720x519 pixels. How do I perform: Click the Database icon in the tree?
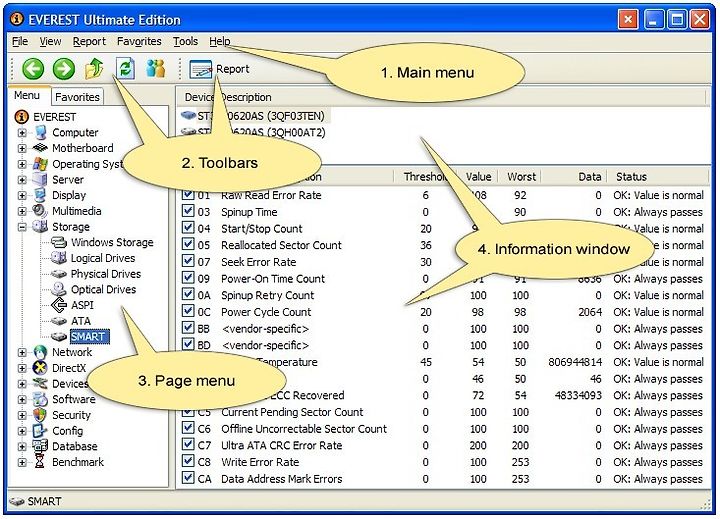[40, 446]
